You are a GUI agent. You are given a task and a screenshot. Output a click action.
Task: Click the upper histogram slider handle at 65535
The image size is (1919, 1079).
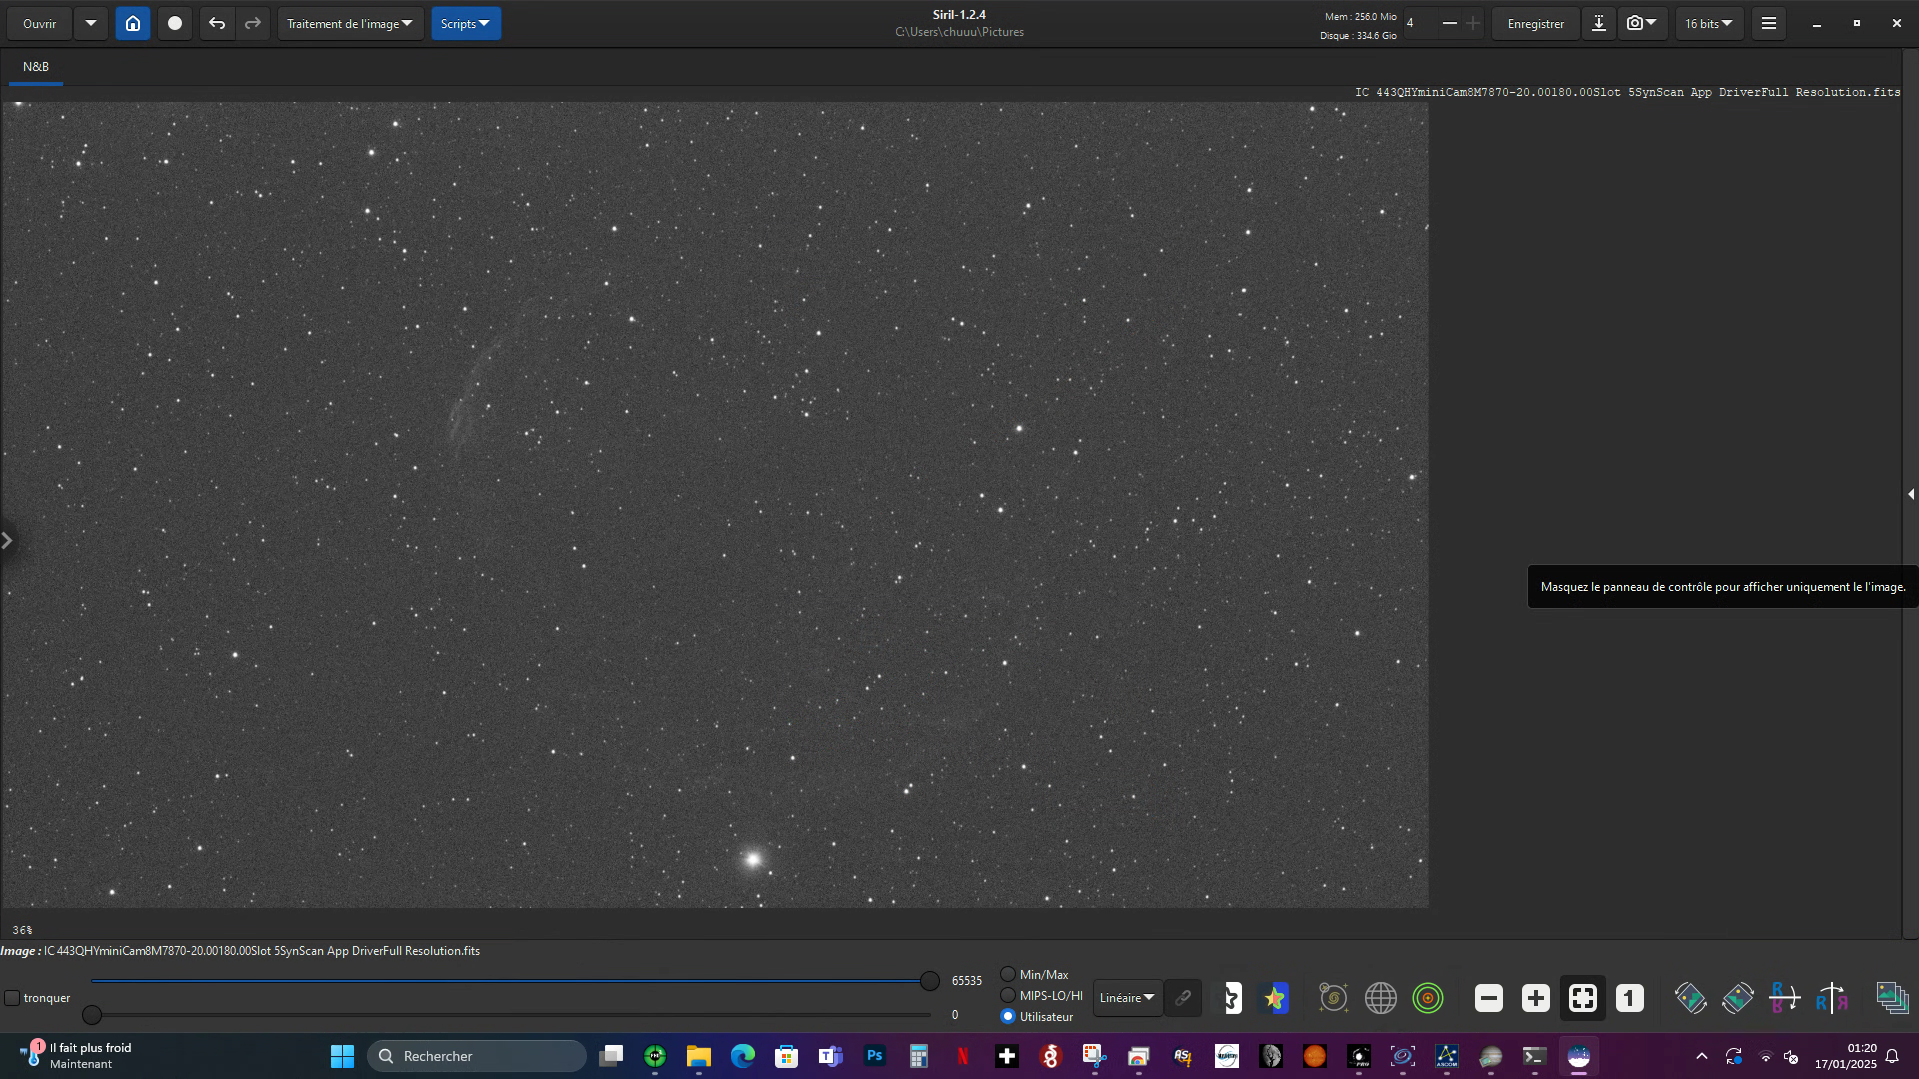pyautogui.click(x=930, y=981)
